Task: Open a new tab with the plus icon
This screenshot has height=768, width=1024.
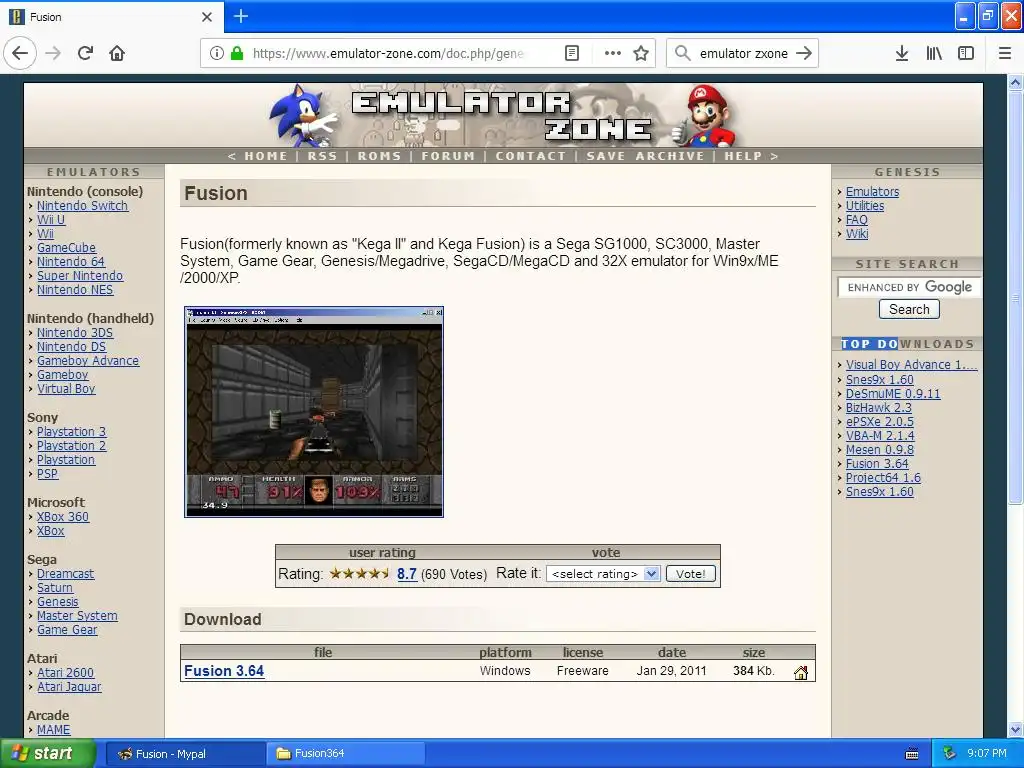Action: tap(240, 16)
